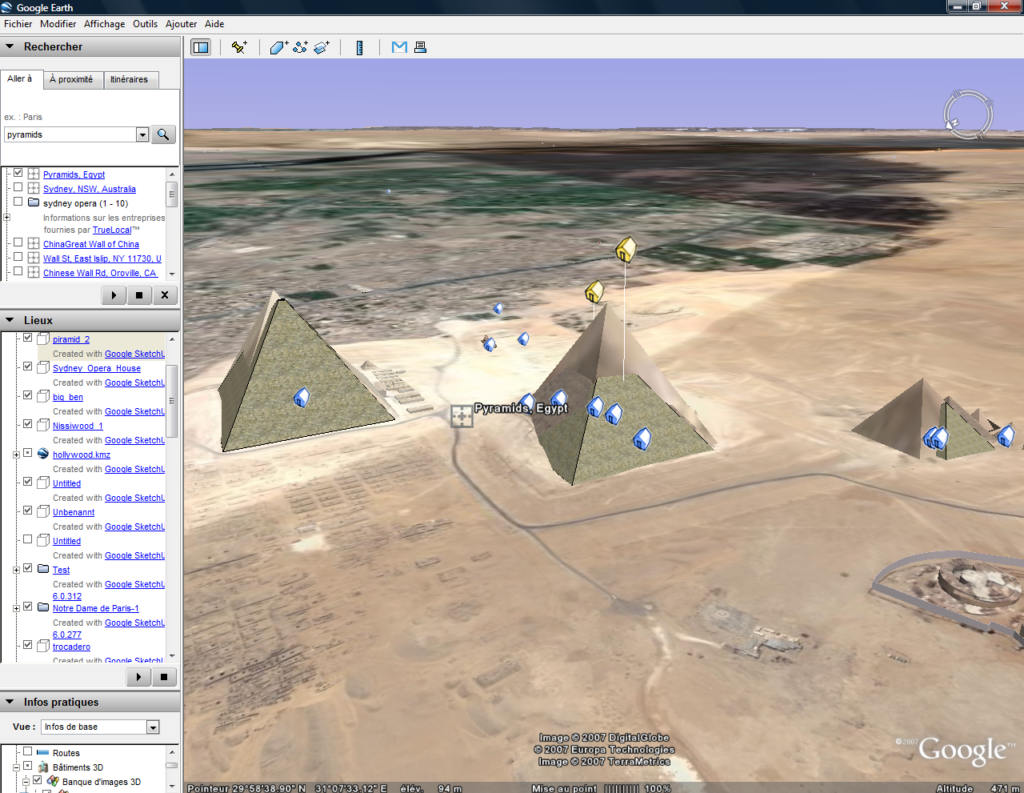Clear search results with the X button
Viewport: 1024px width, 793px height.
click(x=165, y=295)
